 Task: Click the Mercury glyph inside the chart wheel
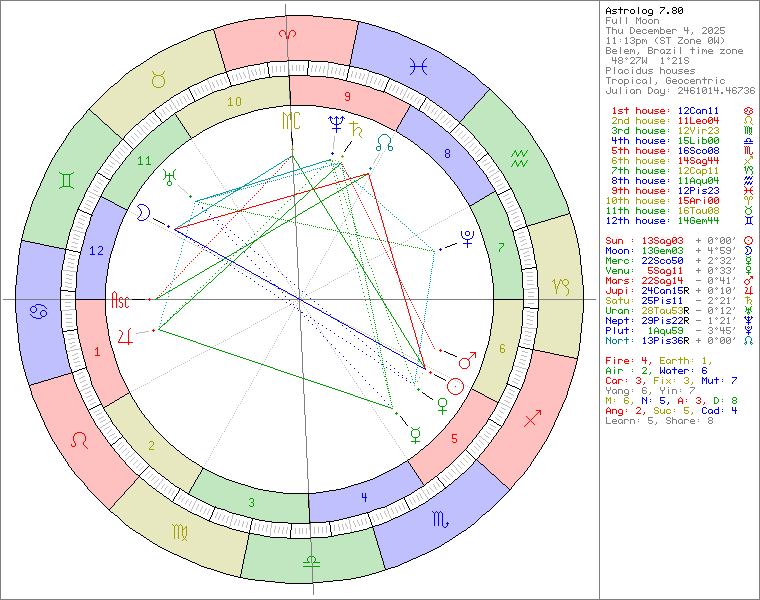[415, 434]
